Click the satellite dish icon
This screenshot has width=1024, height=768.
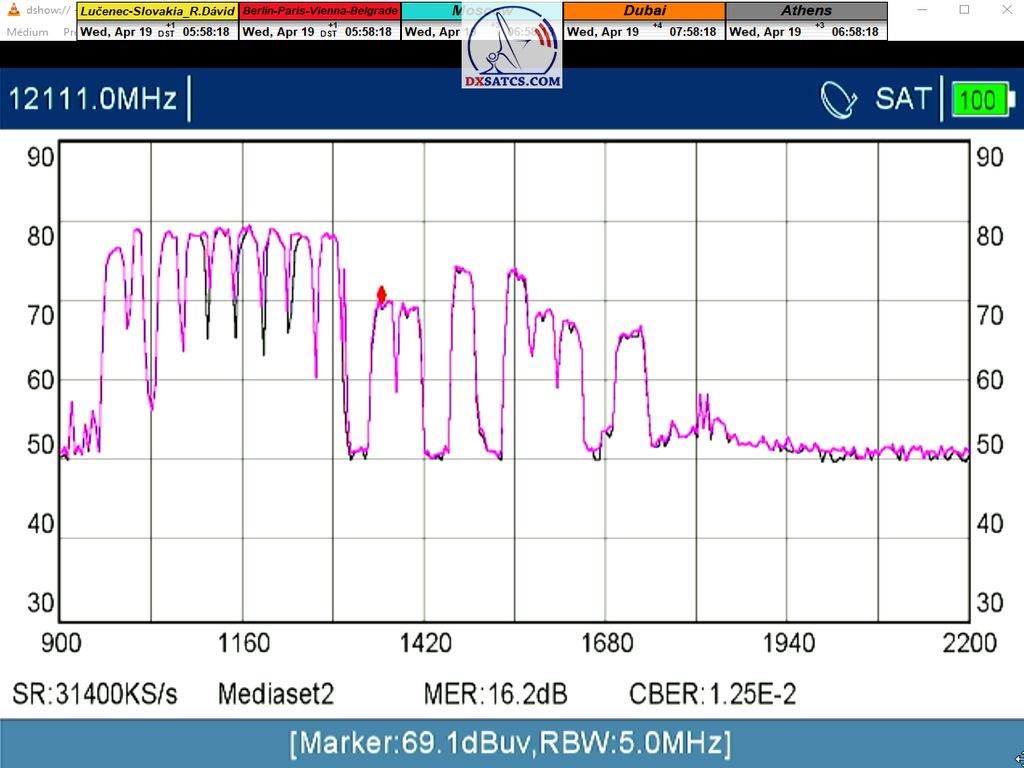[839, 99]
